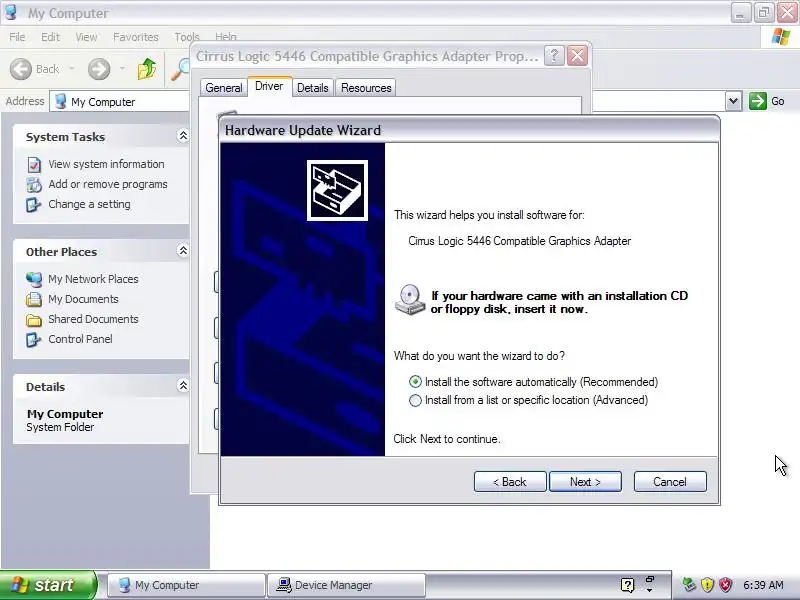
Task: Open the View menu
Action: pyautogui.click(x=86, y=37)
